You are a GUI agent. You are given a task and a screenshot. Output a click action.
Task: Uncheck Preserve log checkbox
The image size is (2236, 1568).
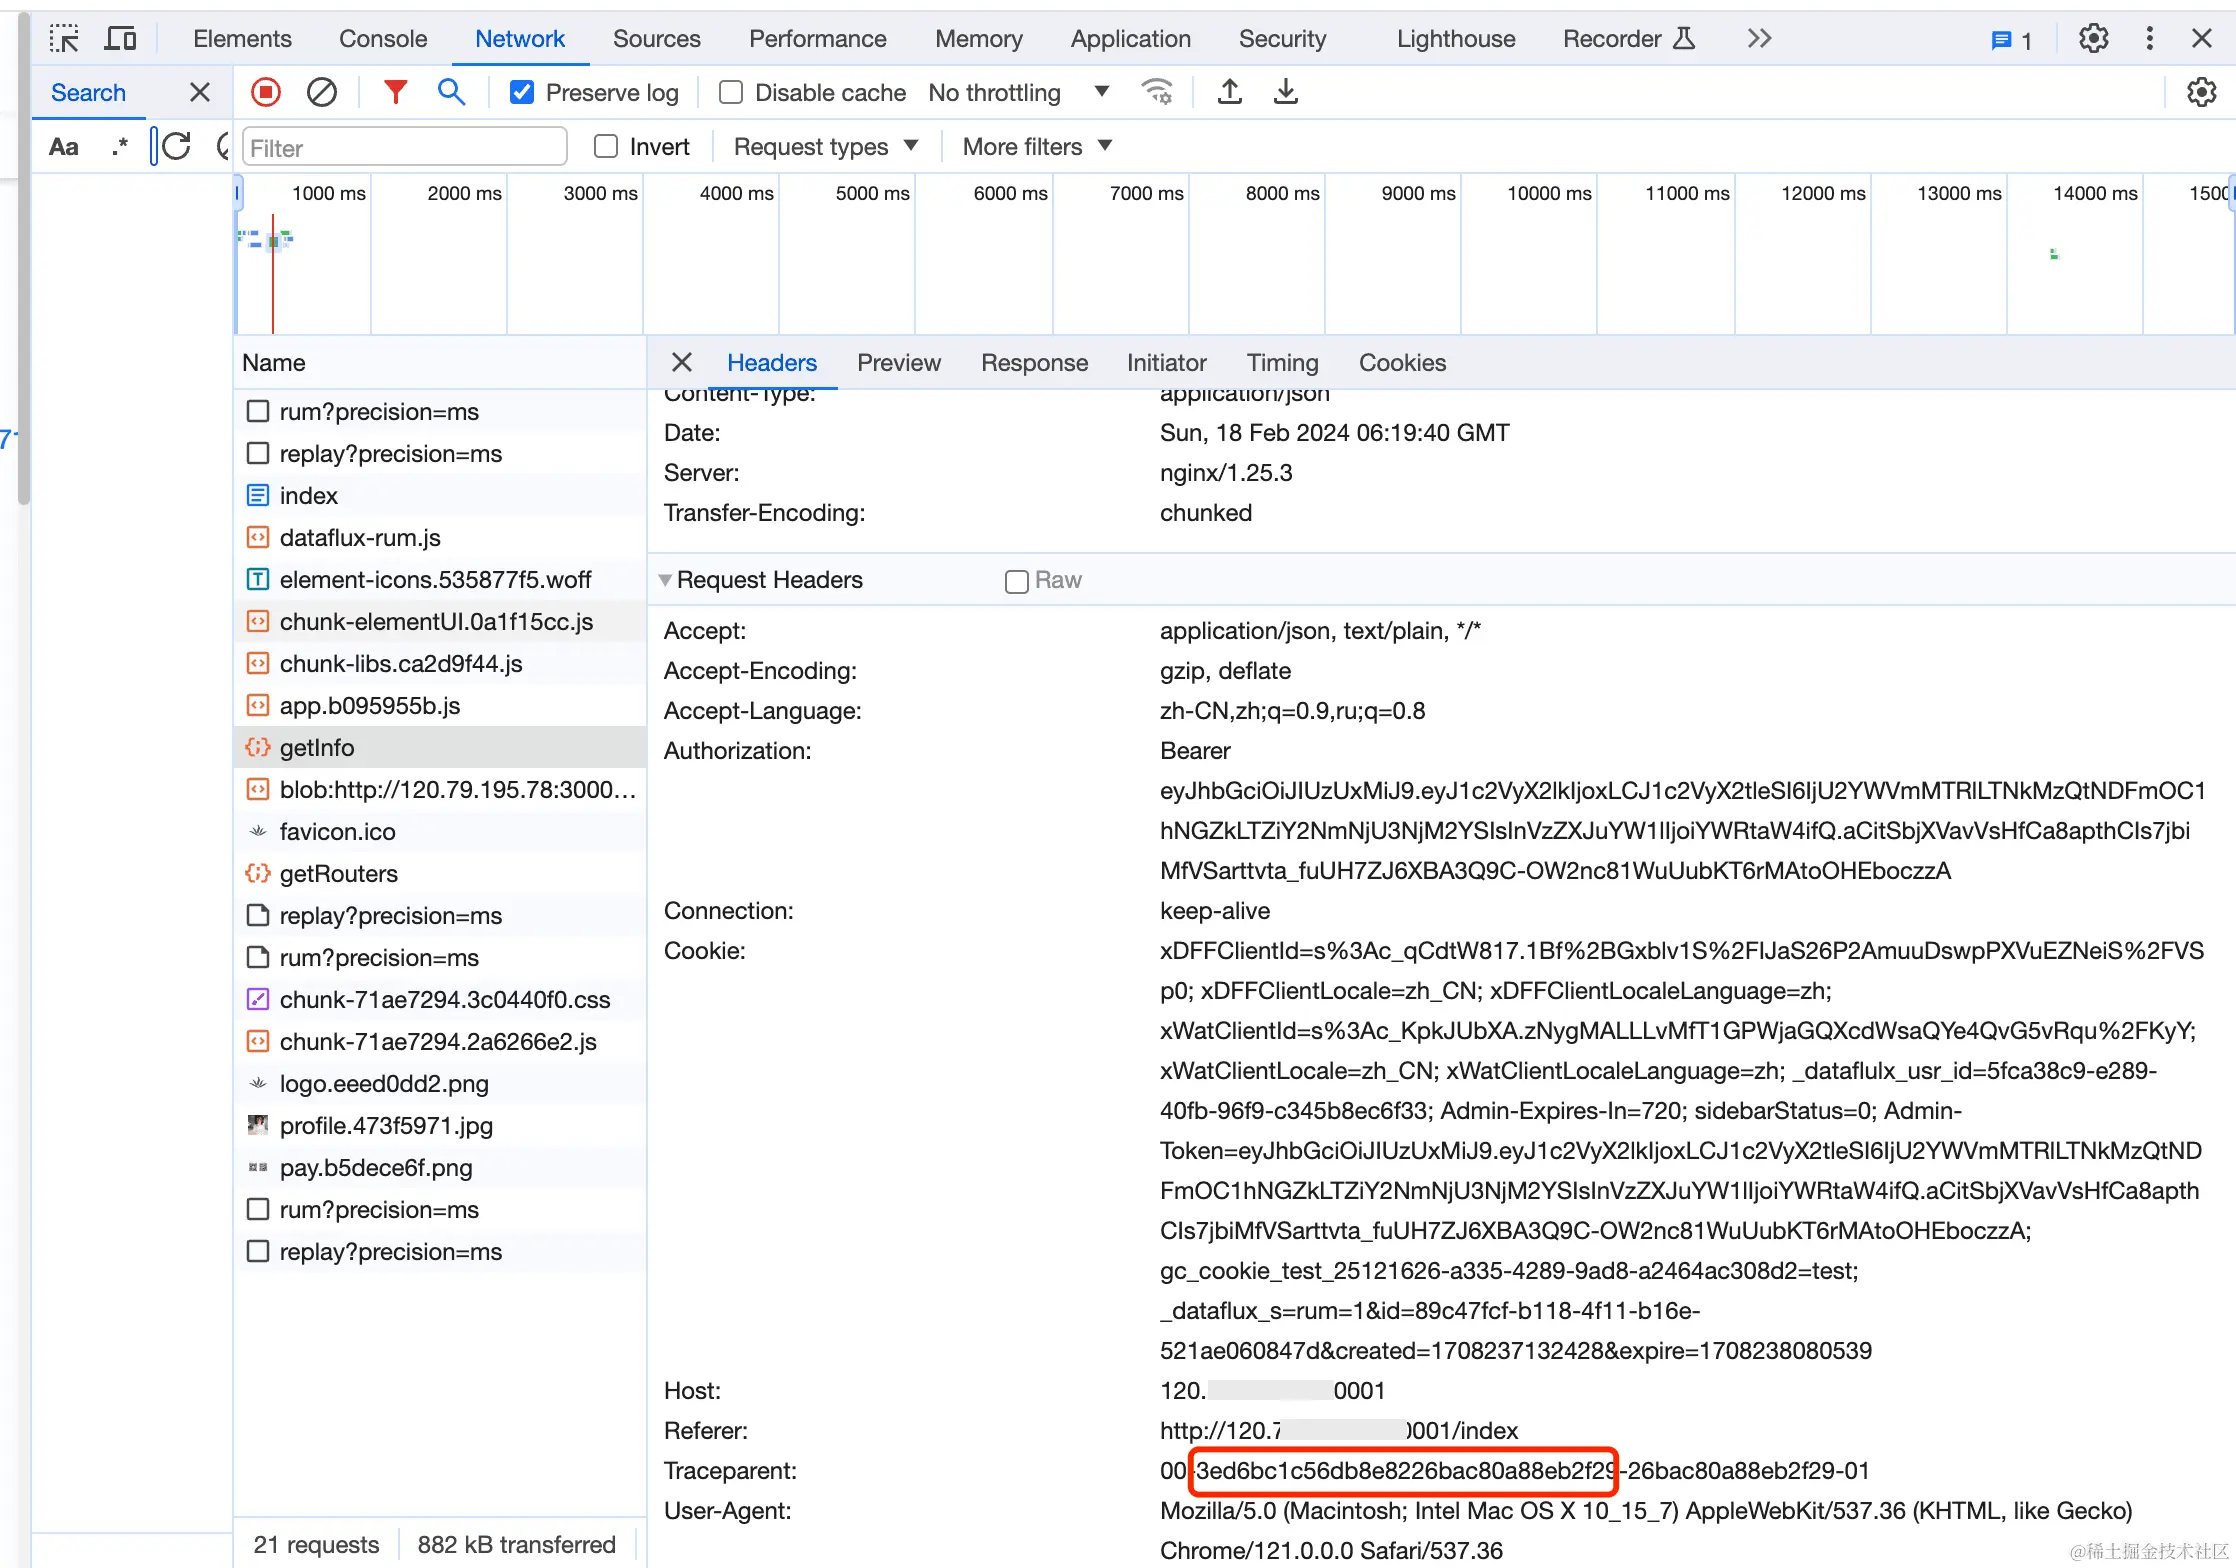click(x=522, y=92)
